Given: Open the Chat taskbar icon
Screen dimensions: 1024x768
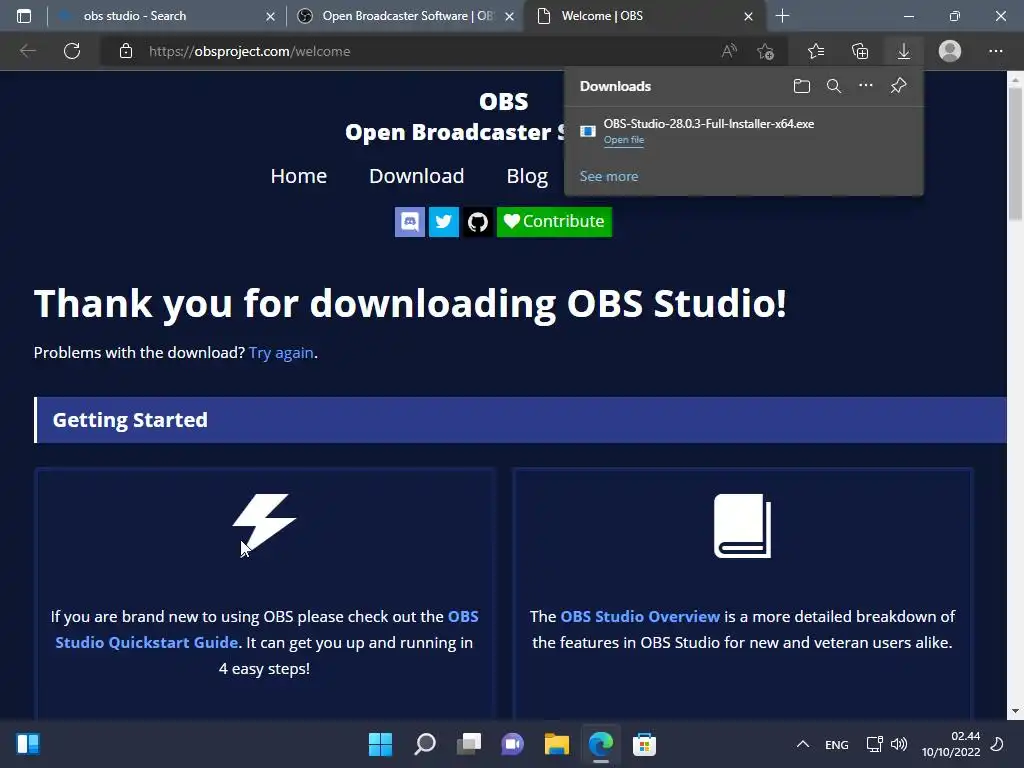Looking at the screenshot, I should click(513, 744).
